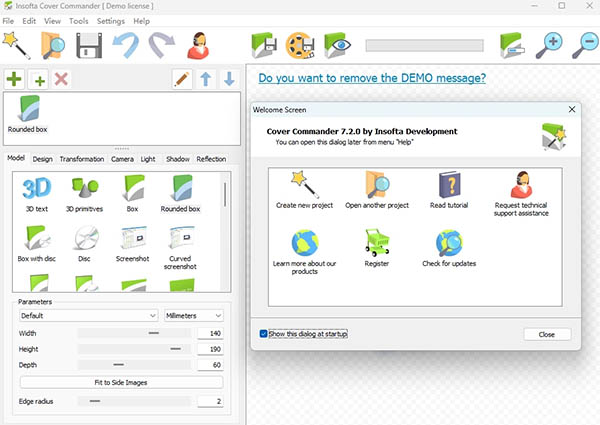Open the File menu
Image resolution: width=600 pixels, height=425 pixels.
8,21
